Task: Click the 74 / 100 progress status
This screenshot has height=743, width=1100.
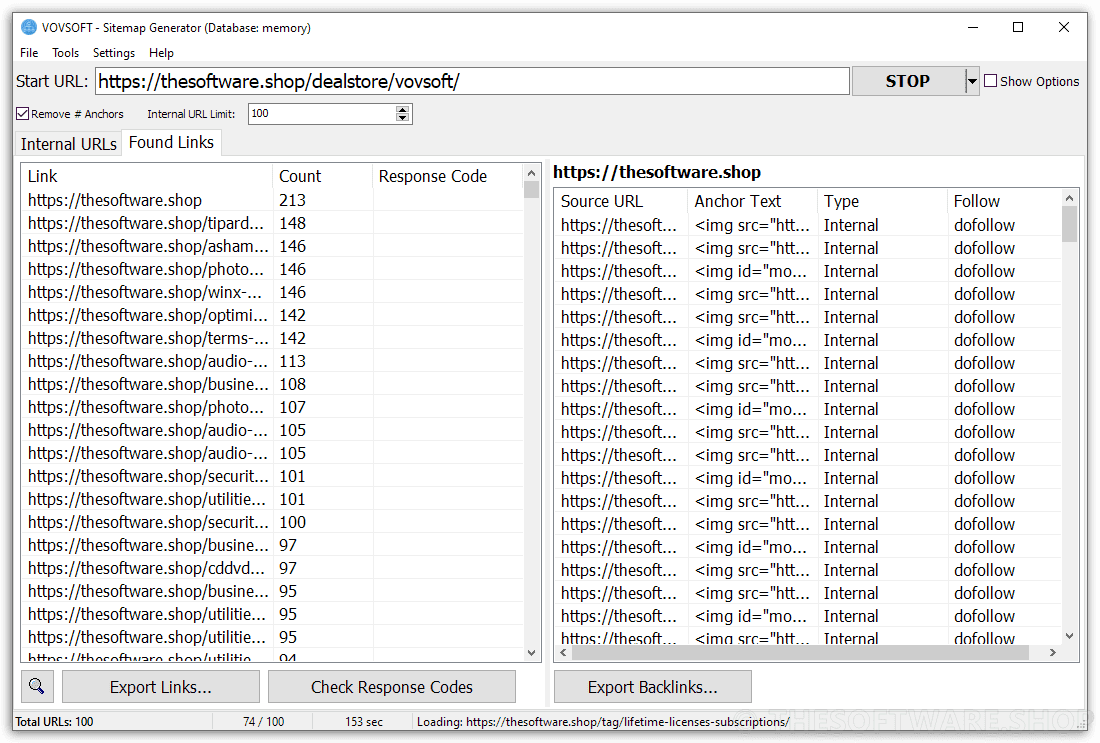Action: pyautogui.click(x=264, y=721)
